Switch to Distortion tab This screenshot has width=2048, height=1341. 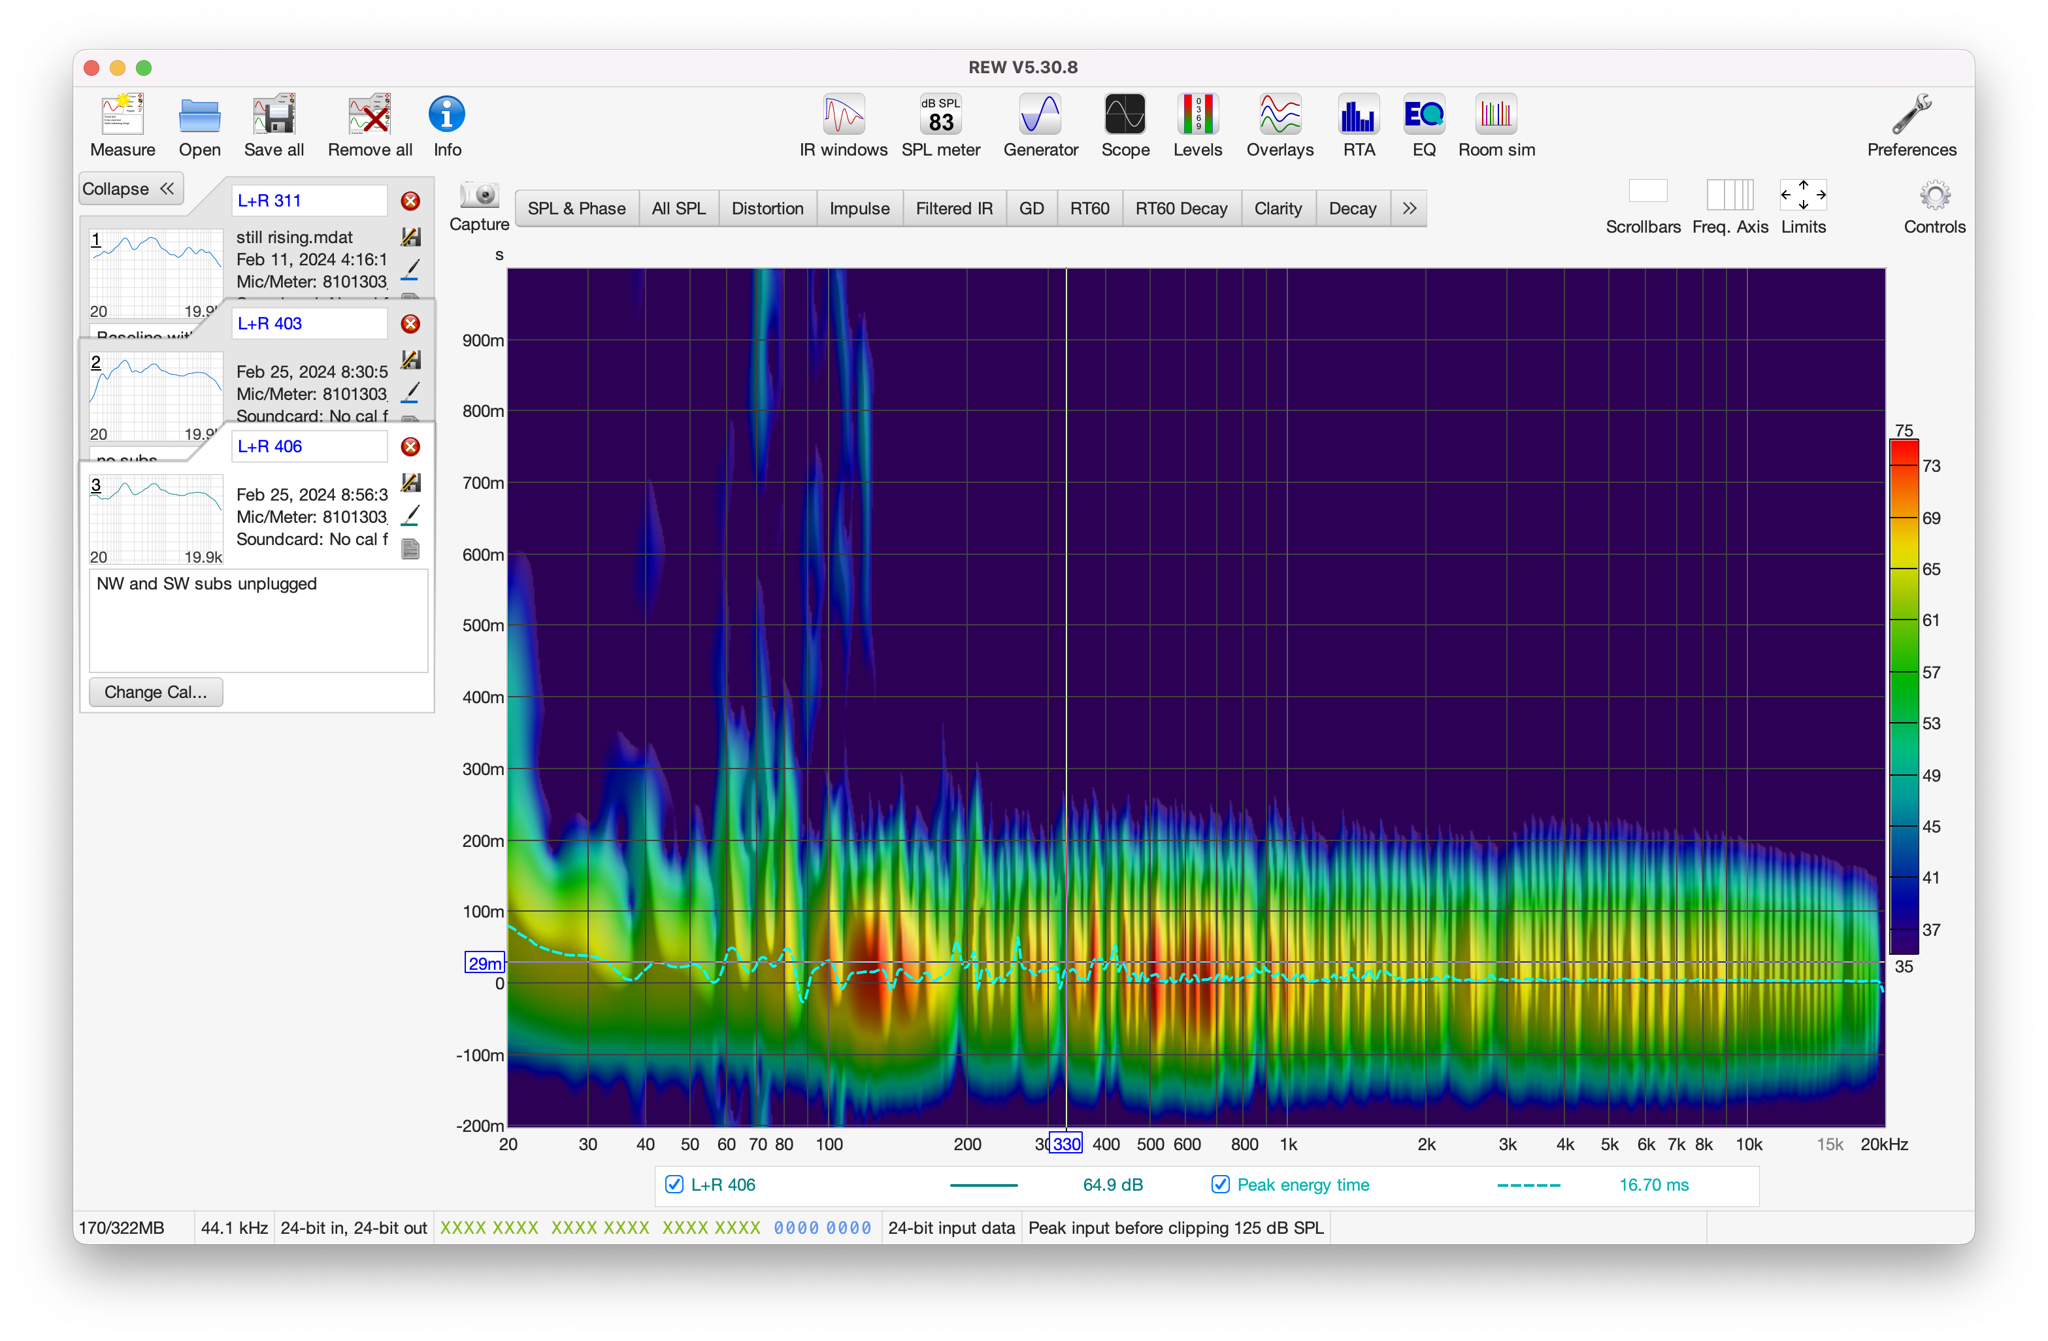coord(767,208)
